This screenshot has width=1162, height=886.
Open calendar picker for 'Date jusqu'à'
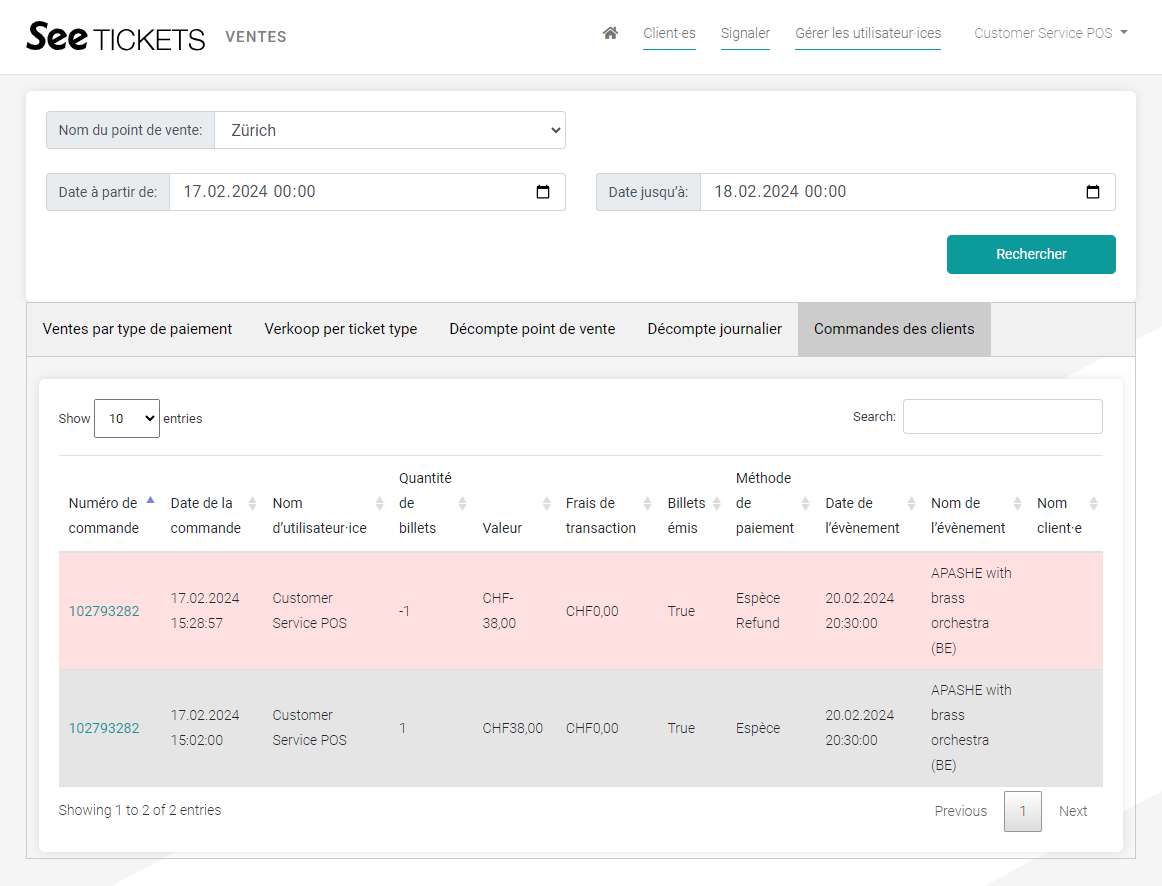pyautogui.click(x=1093, y=192)
